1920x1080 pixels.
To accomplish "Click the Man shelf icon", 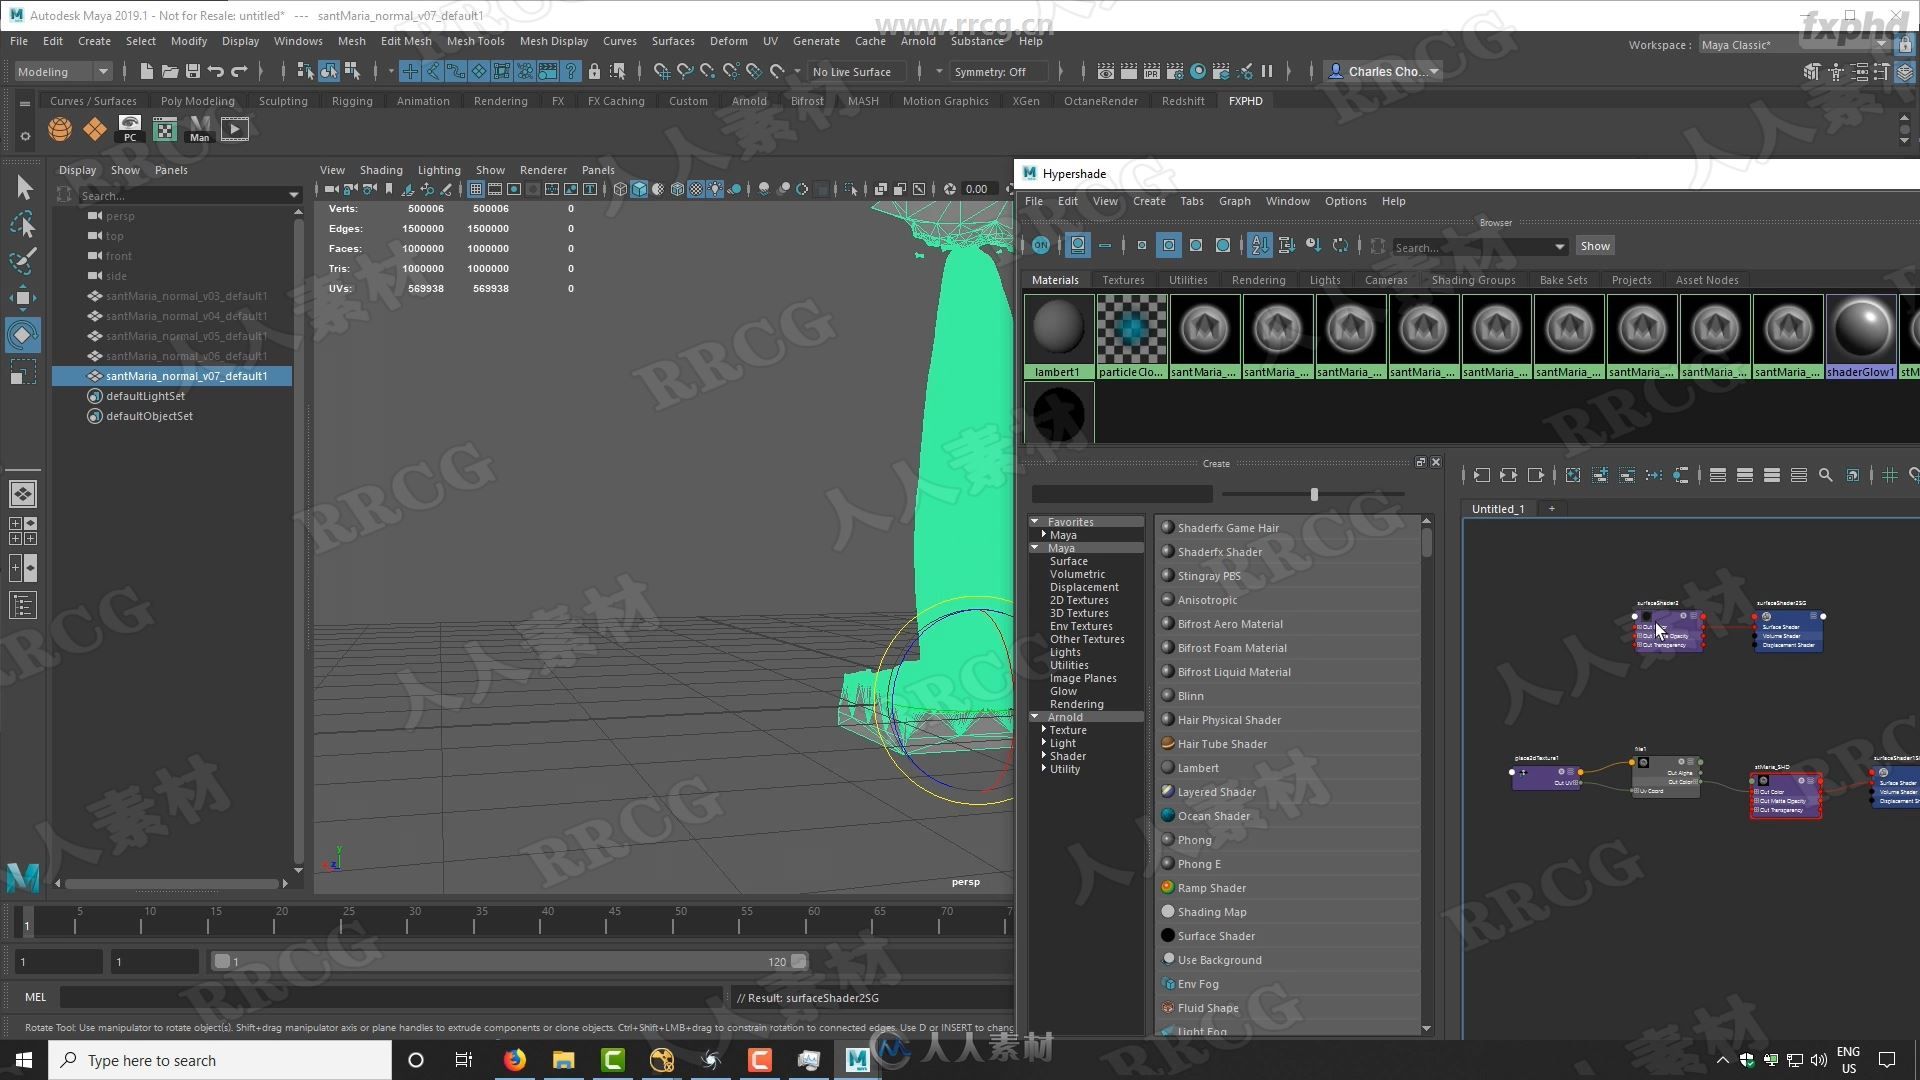I will coord(200,129).
